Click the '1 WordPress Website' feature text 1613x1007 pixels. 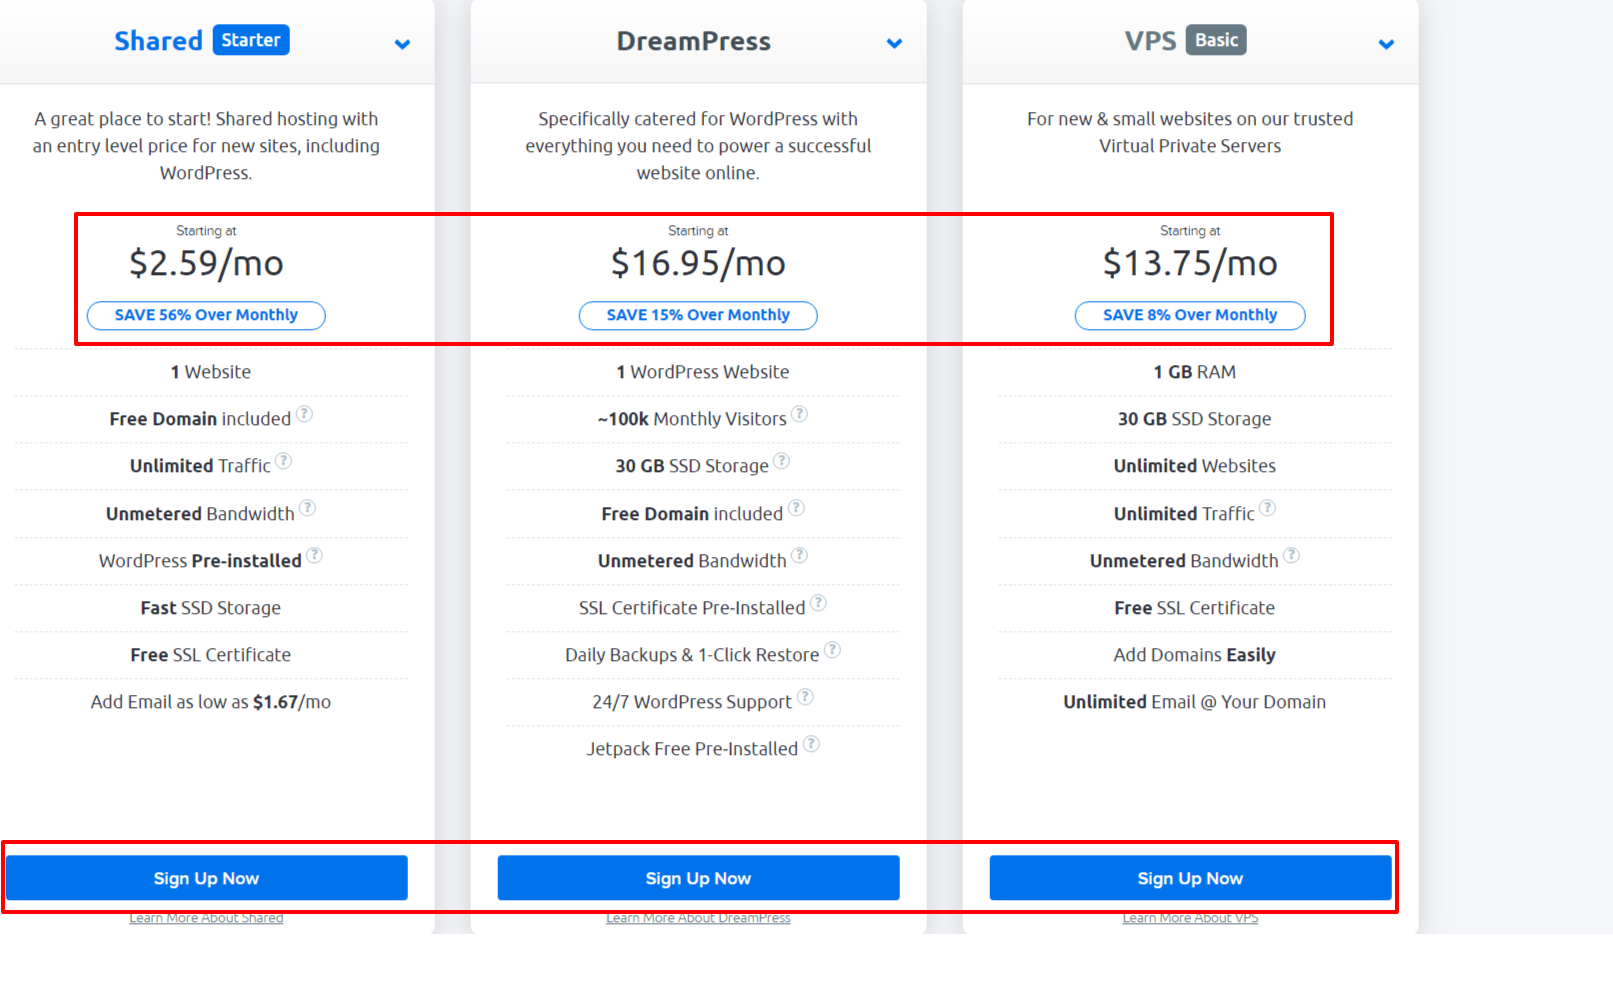click(703, 372)
